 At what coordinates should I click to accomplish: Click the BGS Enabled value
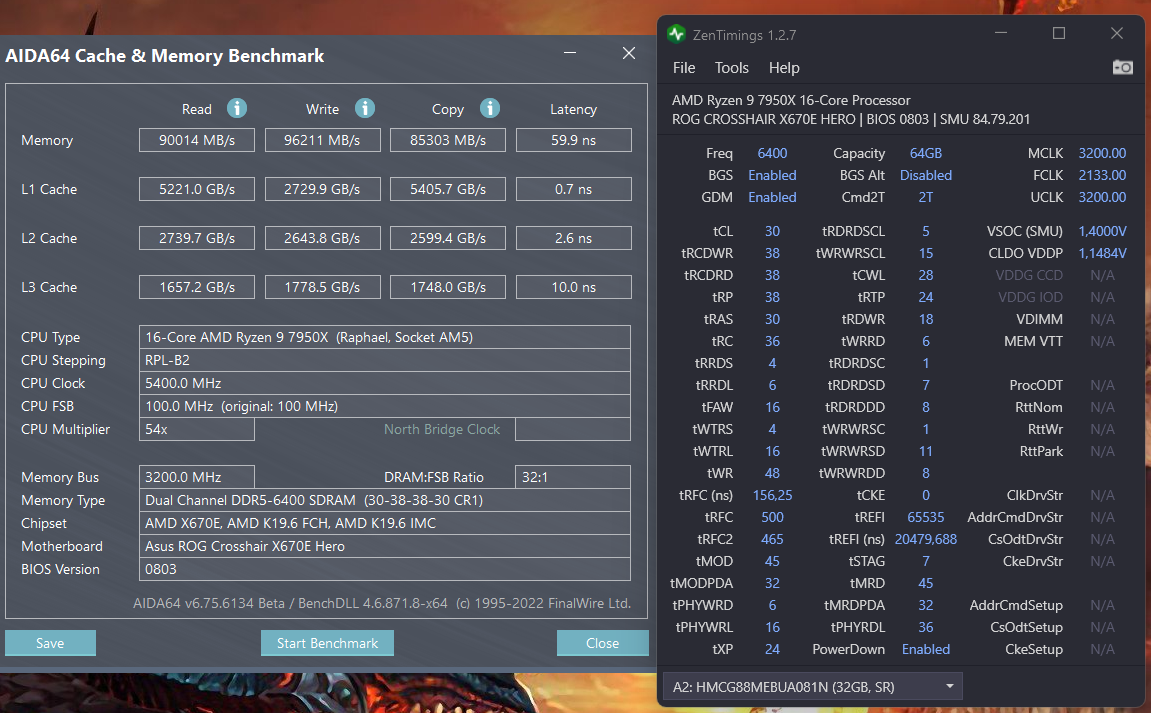point(772,175)
